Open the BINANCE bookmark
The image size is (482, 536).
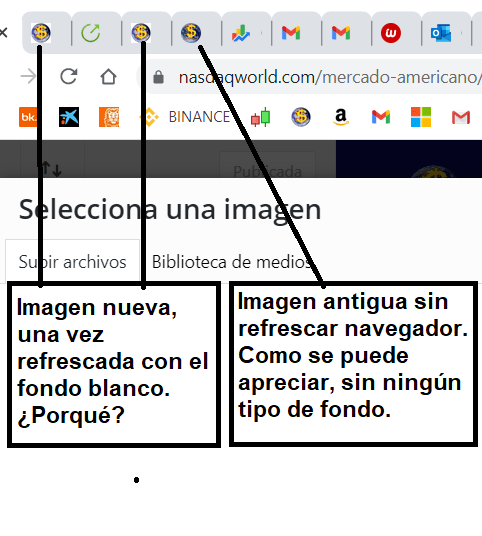(185, 117)
